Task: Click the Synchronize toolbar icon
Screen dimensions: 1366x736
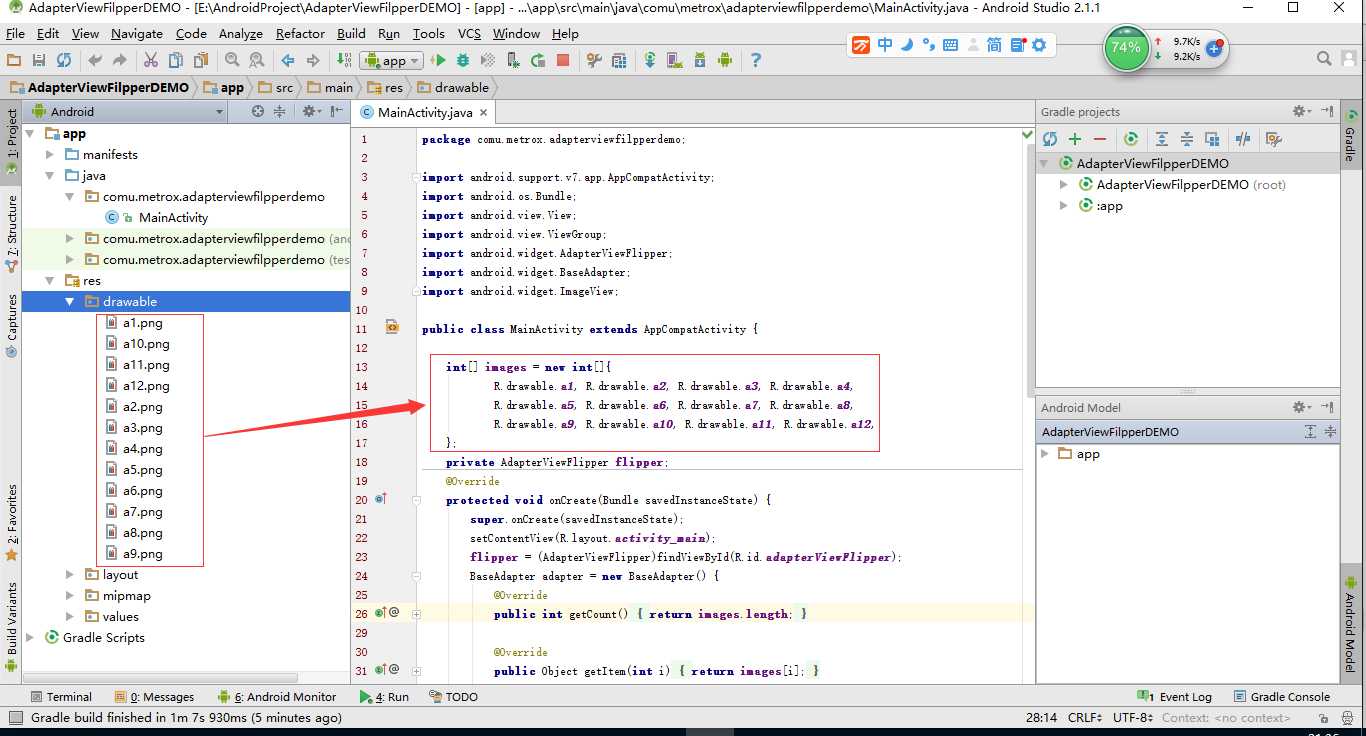Action: click(x=64, y=60)
